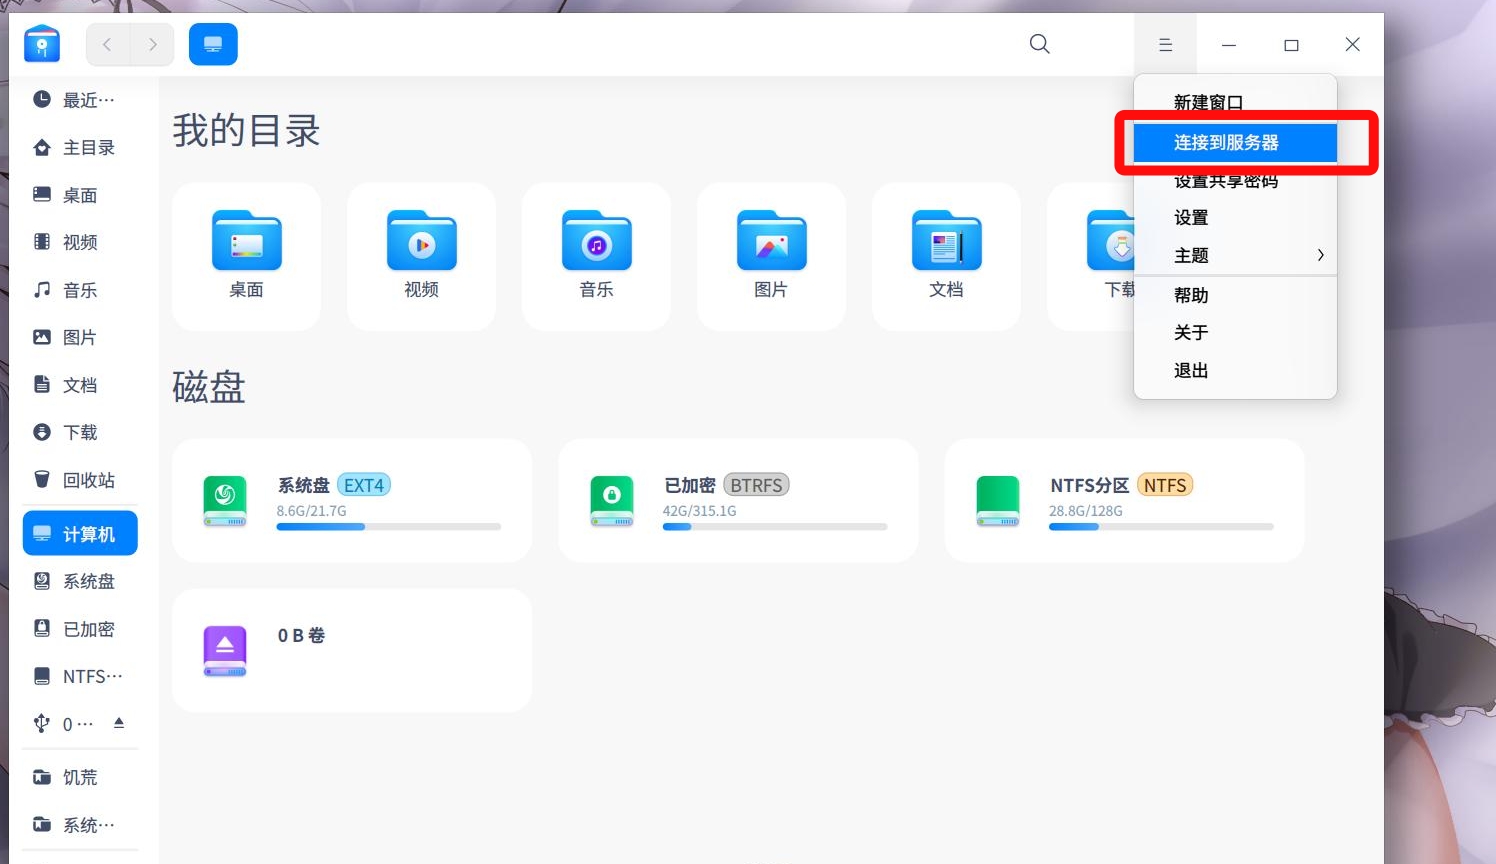Select 图片 in the left sidebar
Image resolution: width=1496 pixels, height=864 pixels.
click(x=80, y=337)
